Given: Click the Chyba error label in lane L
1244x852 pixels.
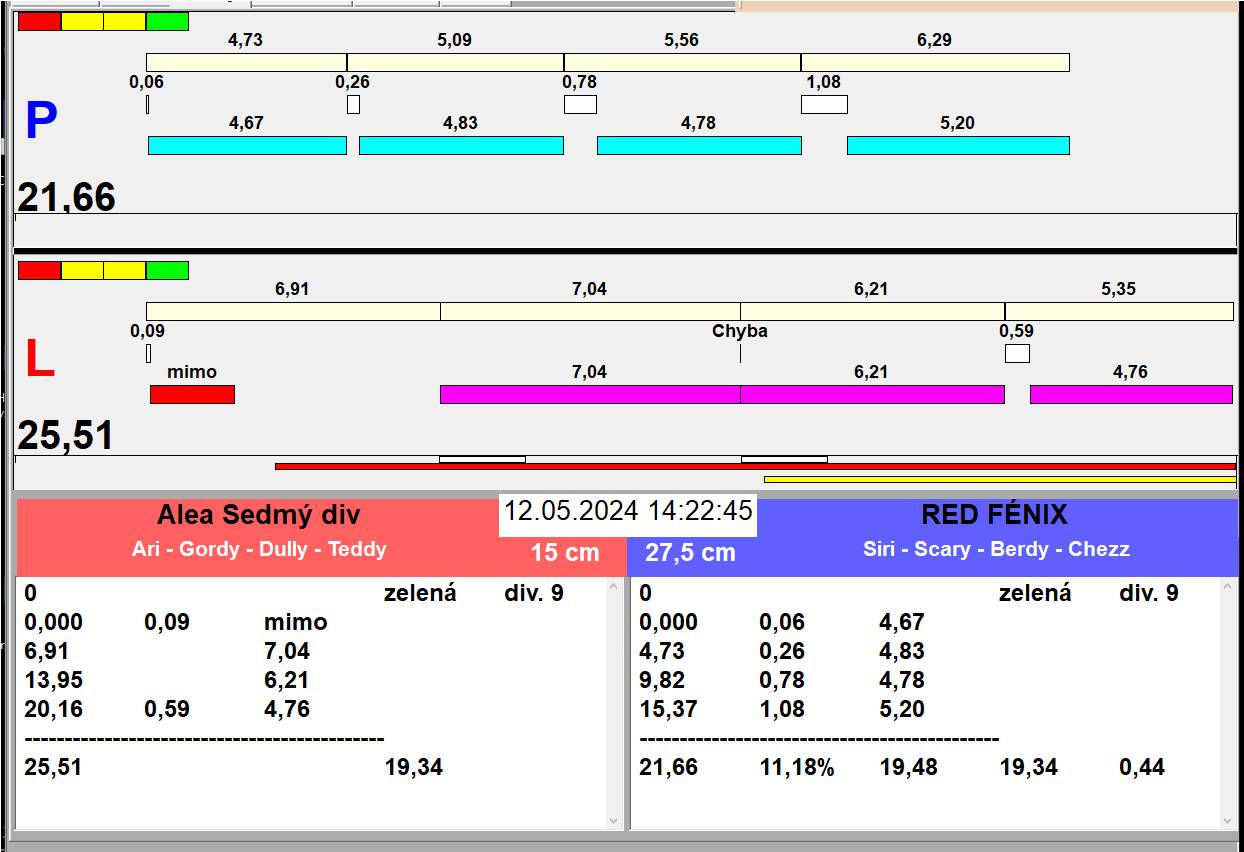Looking at the screenshot, I should [740, 331].
